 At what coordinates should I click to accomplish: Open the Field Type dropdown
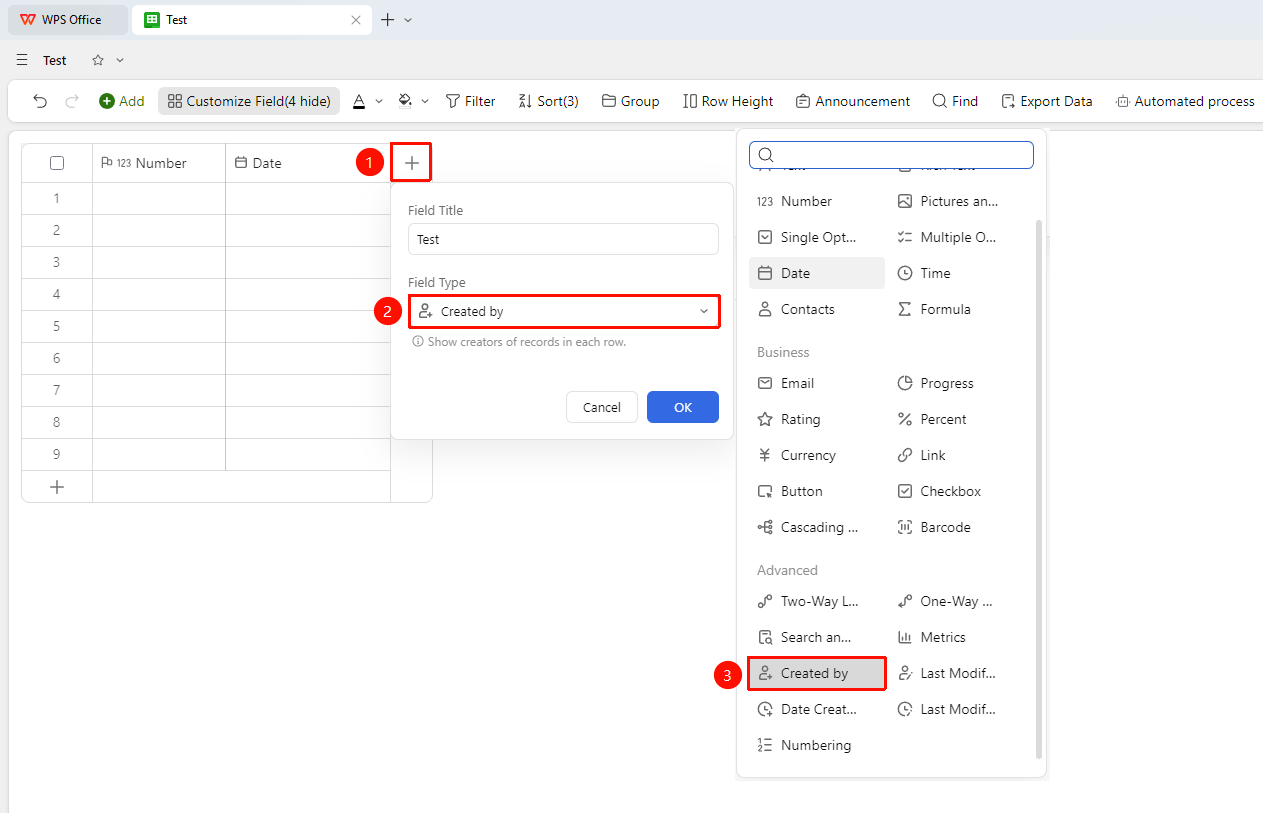pyautogui.click(x=564, y=311)
